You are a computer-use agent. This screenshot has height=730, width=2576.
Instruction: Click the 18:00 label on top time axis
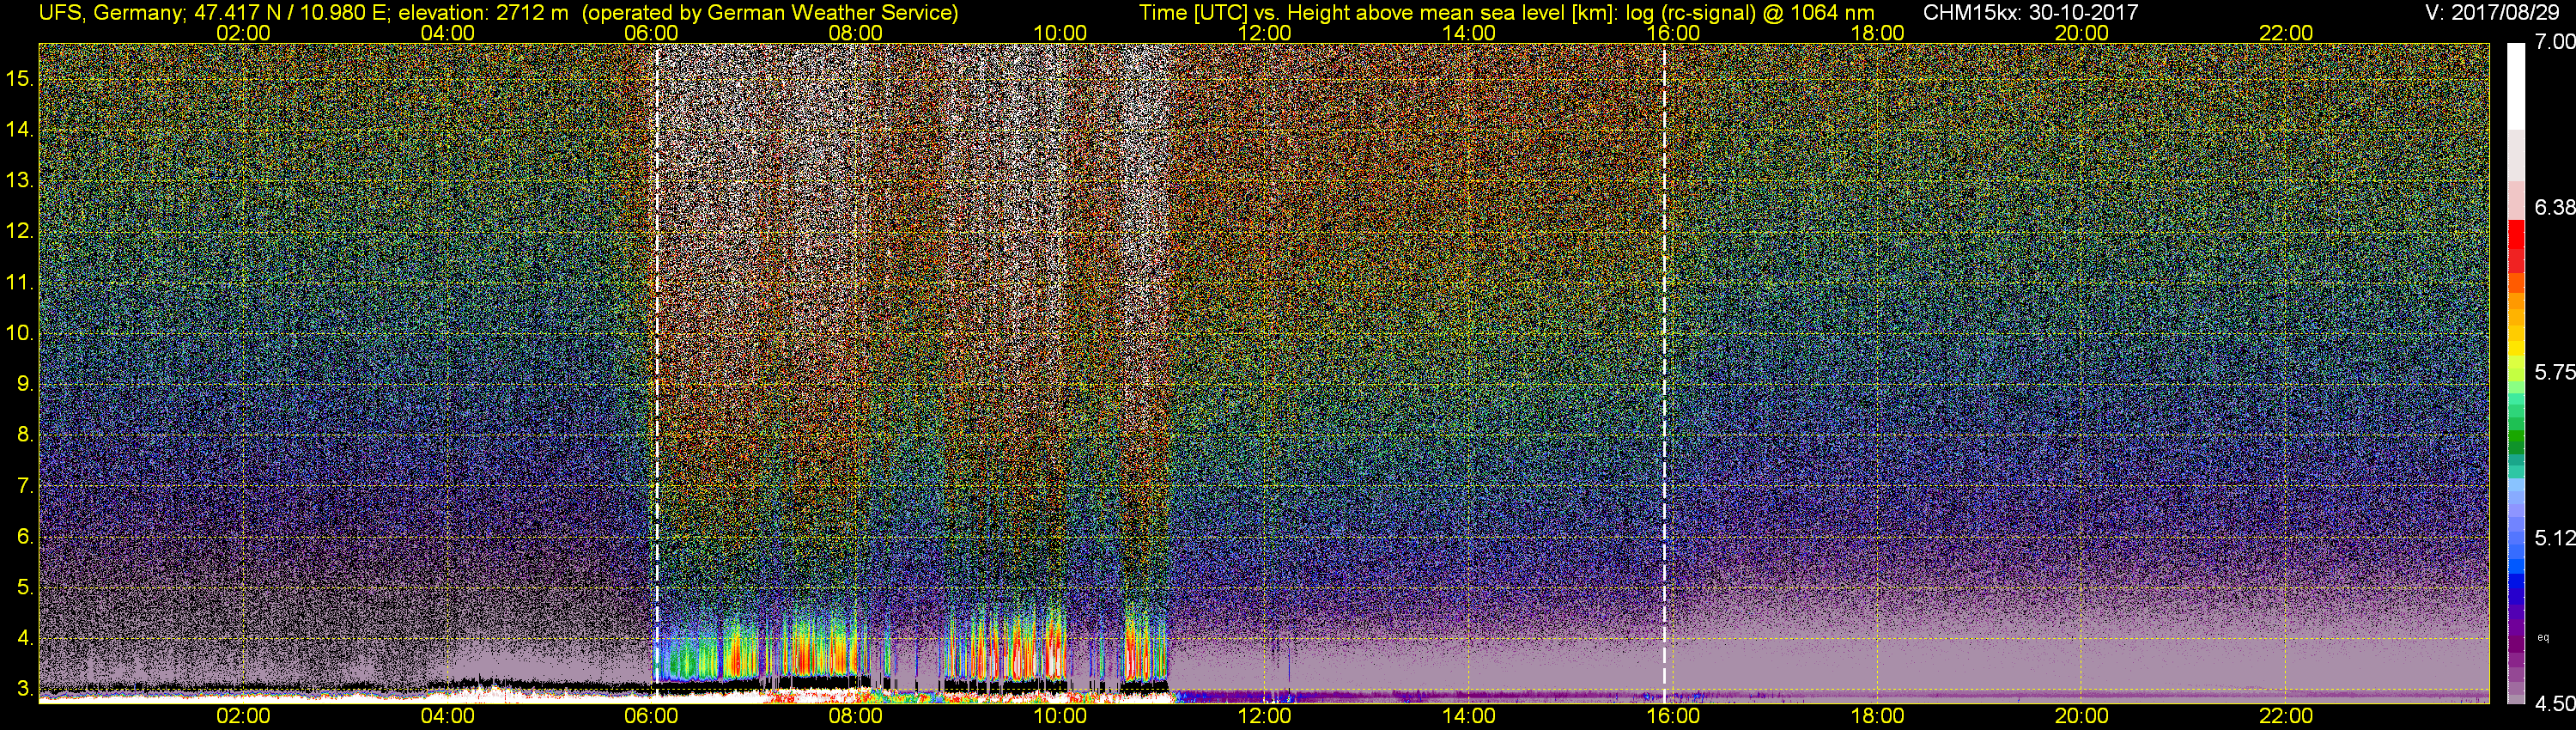[x=1877, y=33]
